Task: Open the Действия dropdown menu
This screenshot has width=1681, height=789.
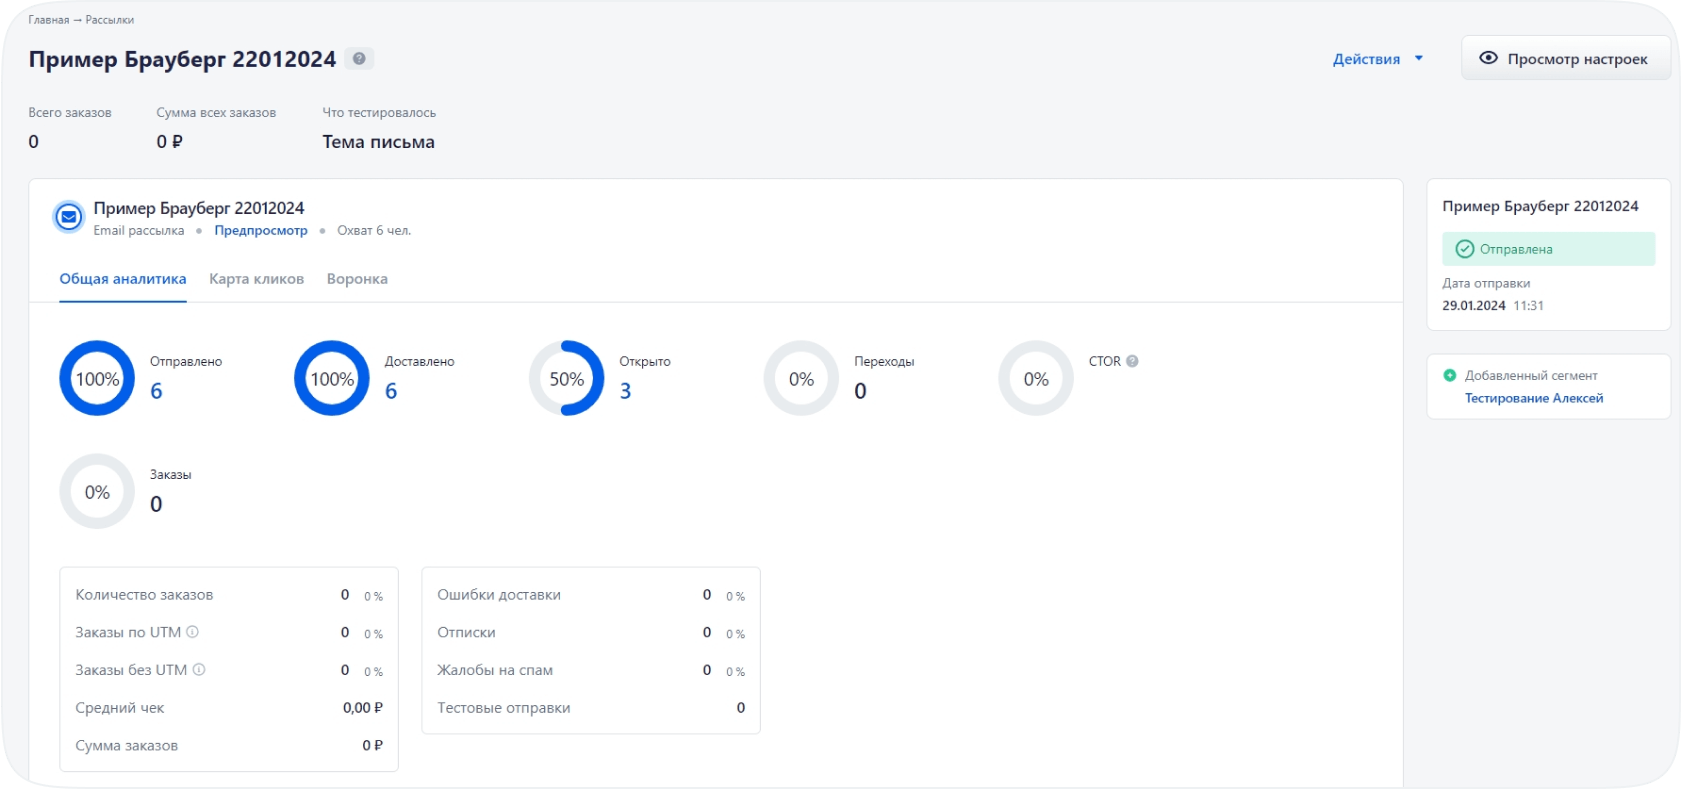Action: click(1377, 59)
